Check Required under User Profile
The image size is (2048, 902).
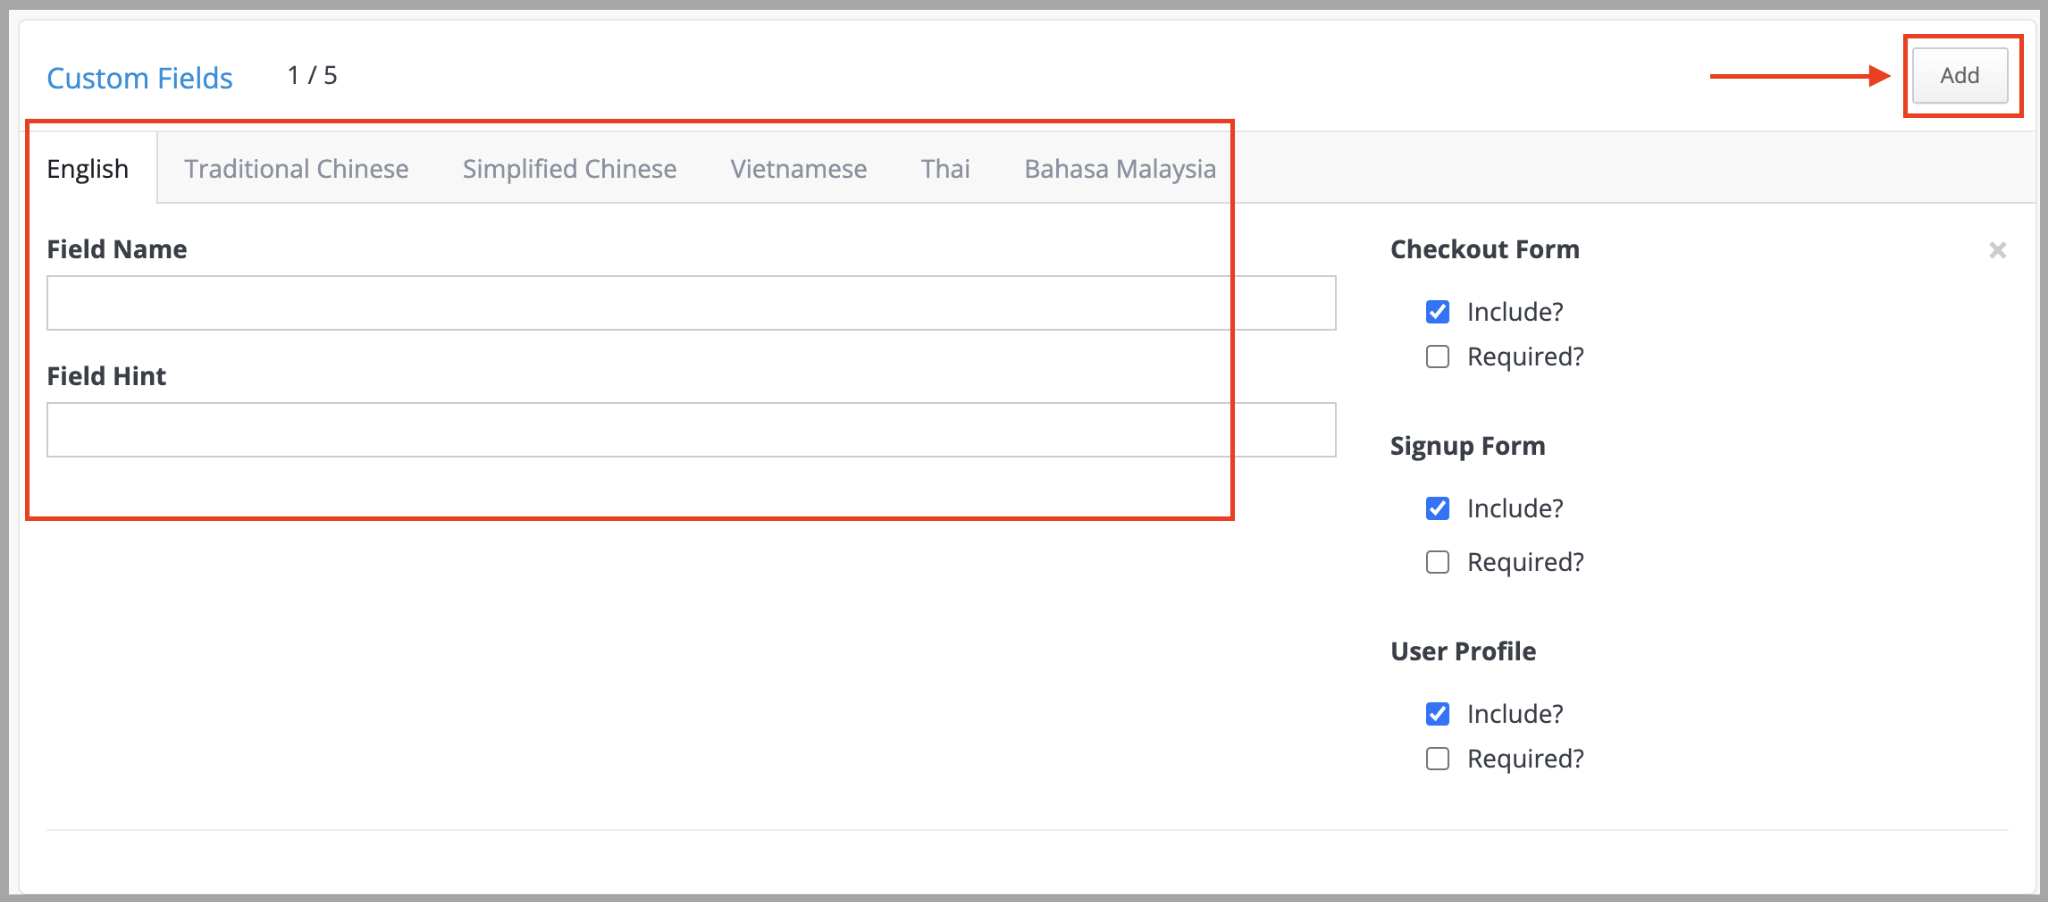pos(1437,759)
